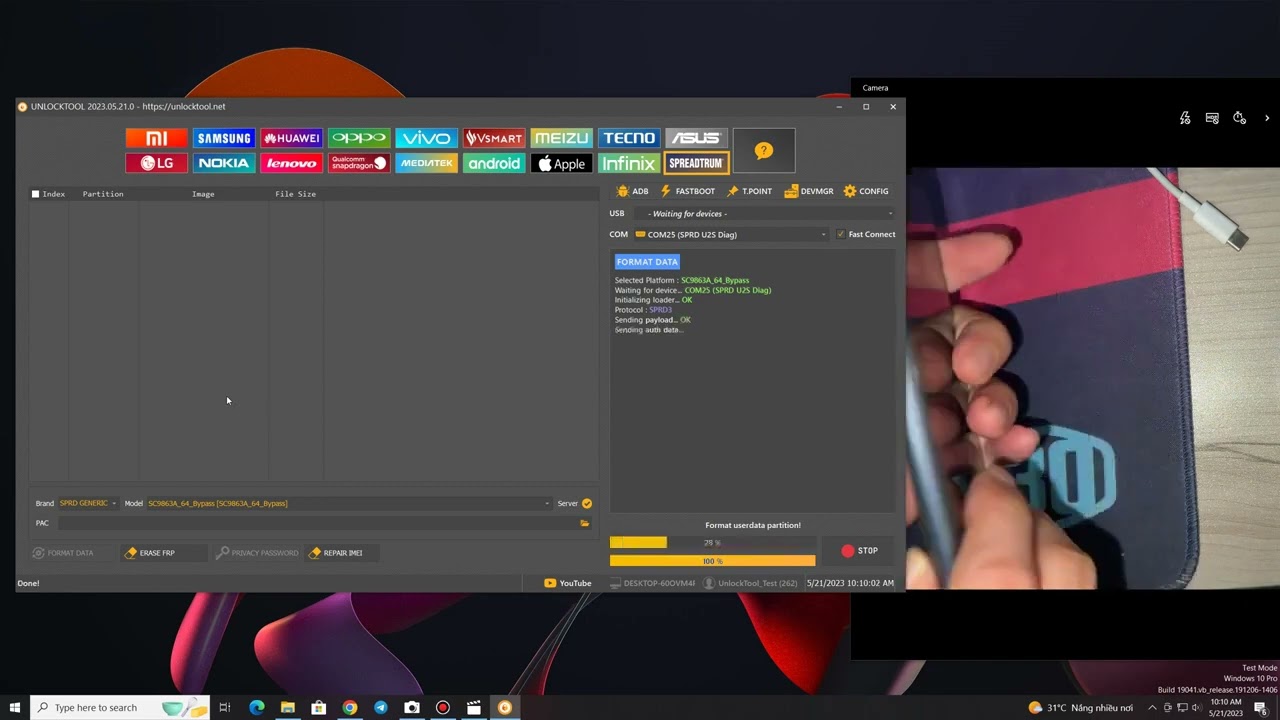The height and width of the screenshot is (720, 1280).
Task: Click the FORMAT DATA log header
Action: 647,262
